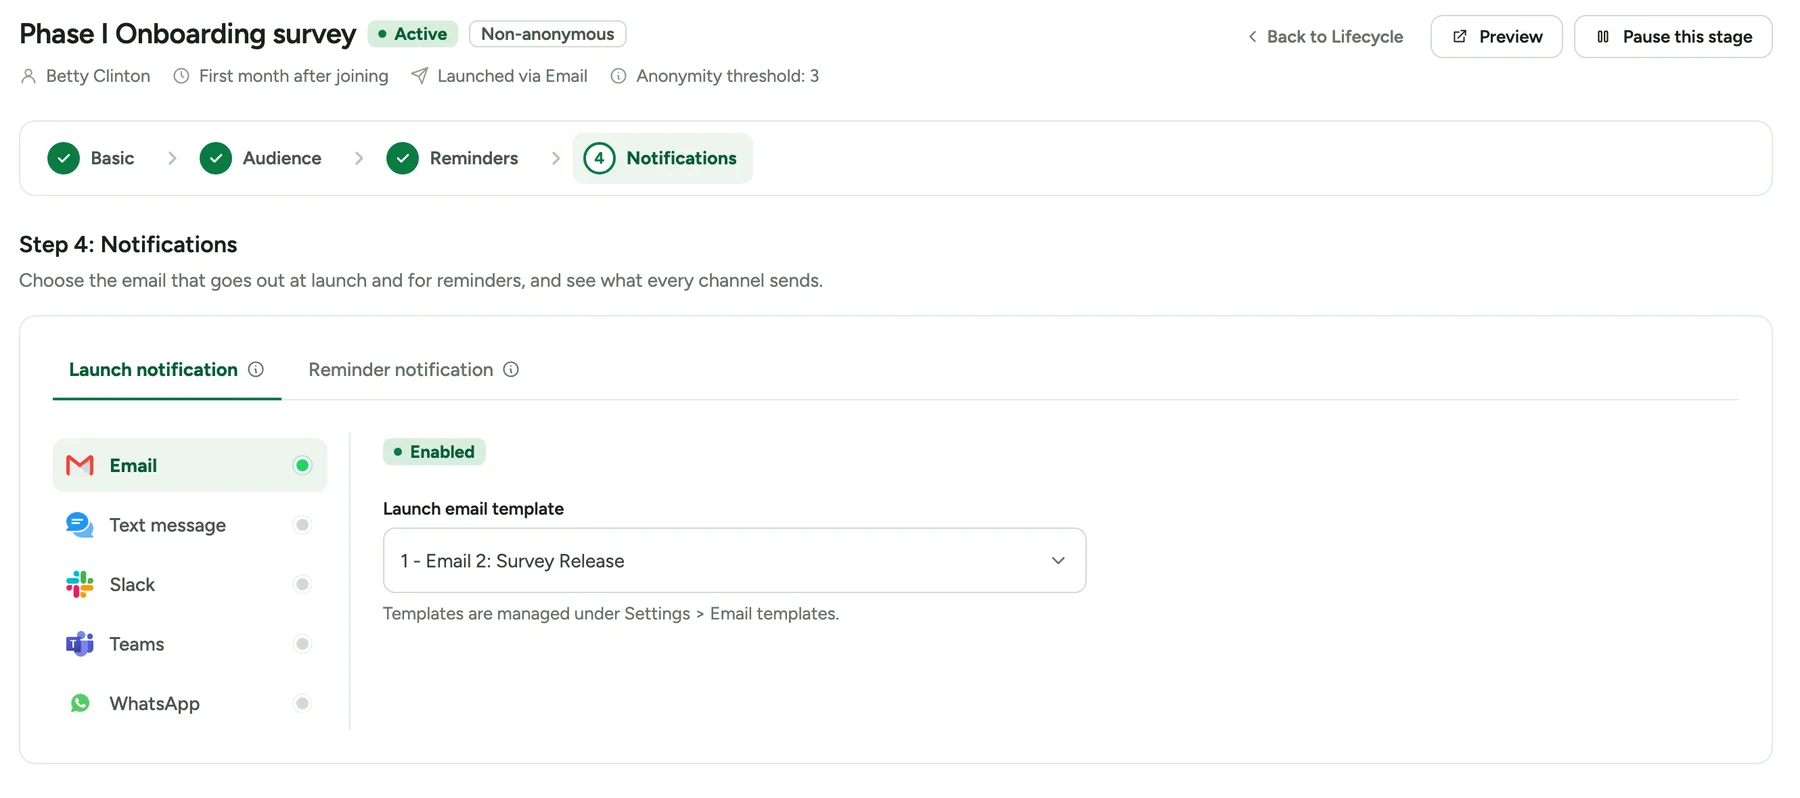This screenshot has height=798, width=1800.
Task: Click Pause this stage button
Action: click(1673, 37)
